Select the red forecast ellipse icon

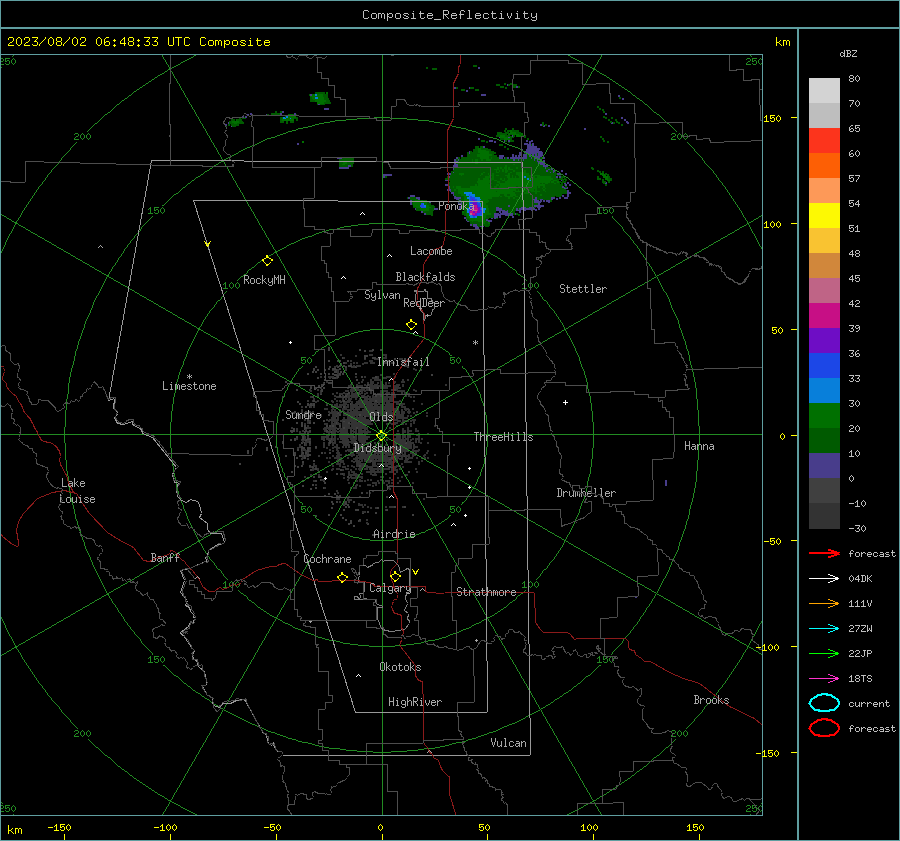point(824,728)
